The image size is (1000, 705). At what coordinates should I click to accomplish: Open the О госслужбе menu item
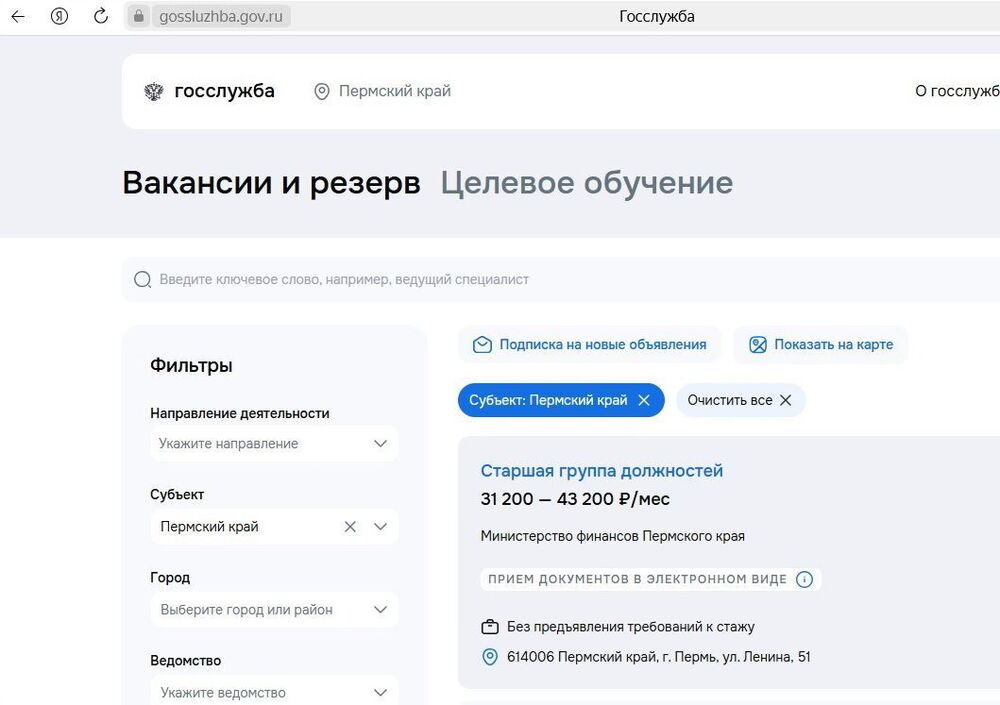[957, 91]
